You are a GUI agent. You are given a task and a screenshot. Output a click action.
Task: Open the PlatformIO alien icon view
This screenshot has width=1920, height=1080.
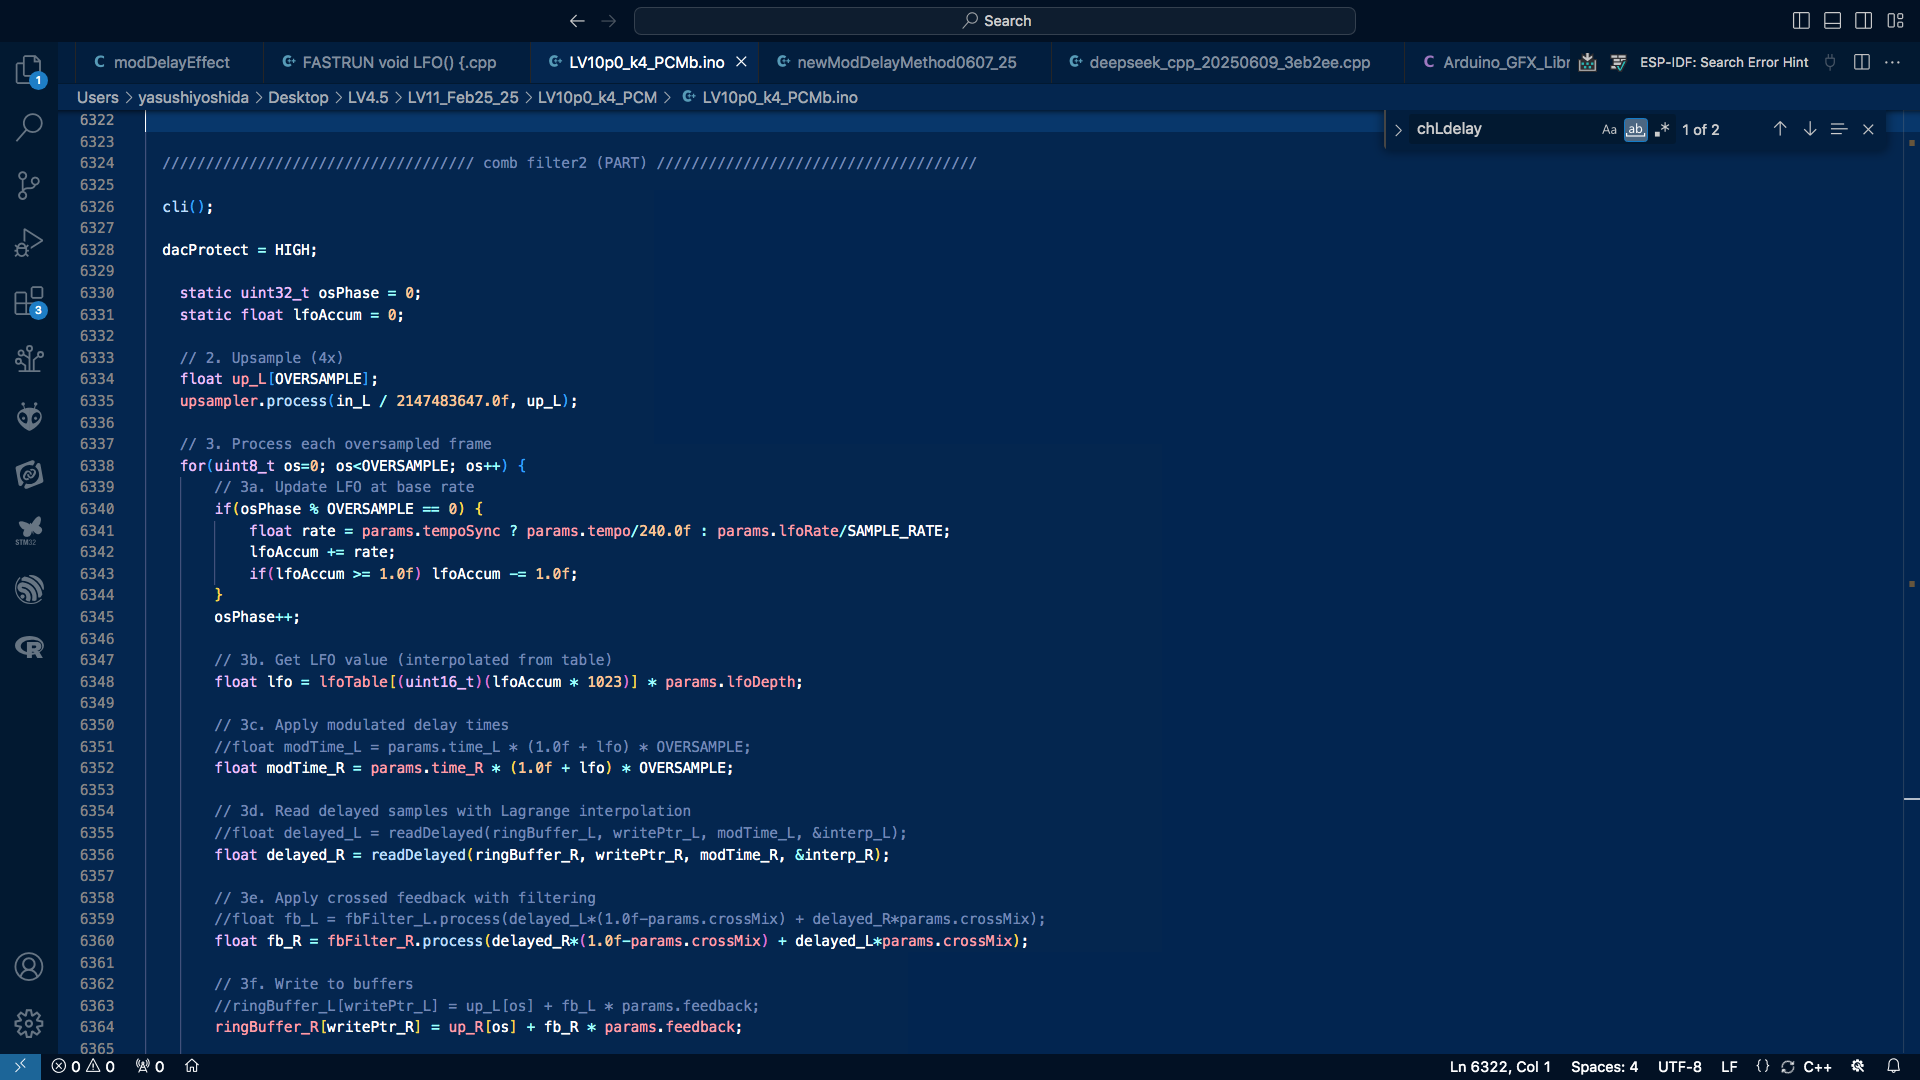click(29, 416)
